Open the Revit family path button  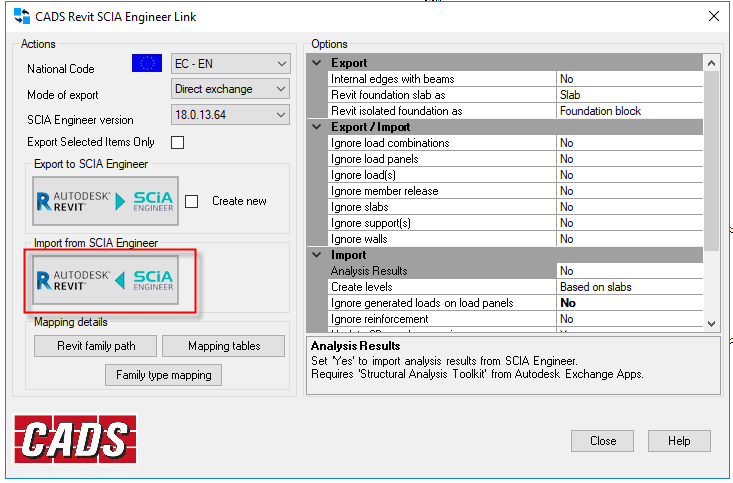tap(95, 346)
